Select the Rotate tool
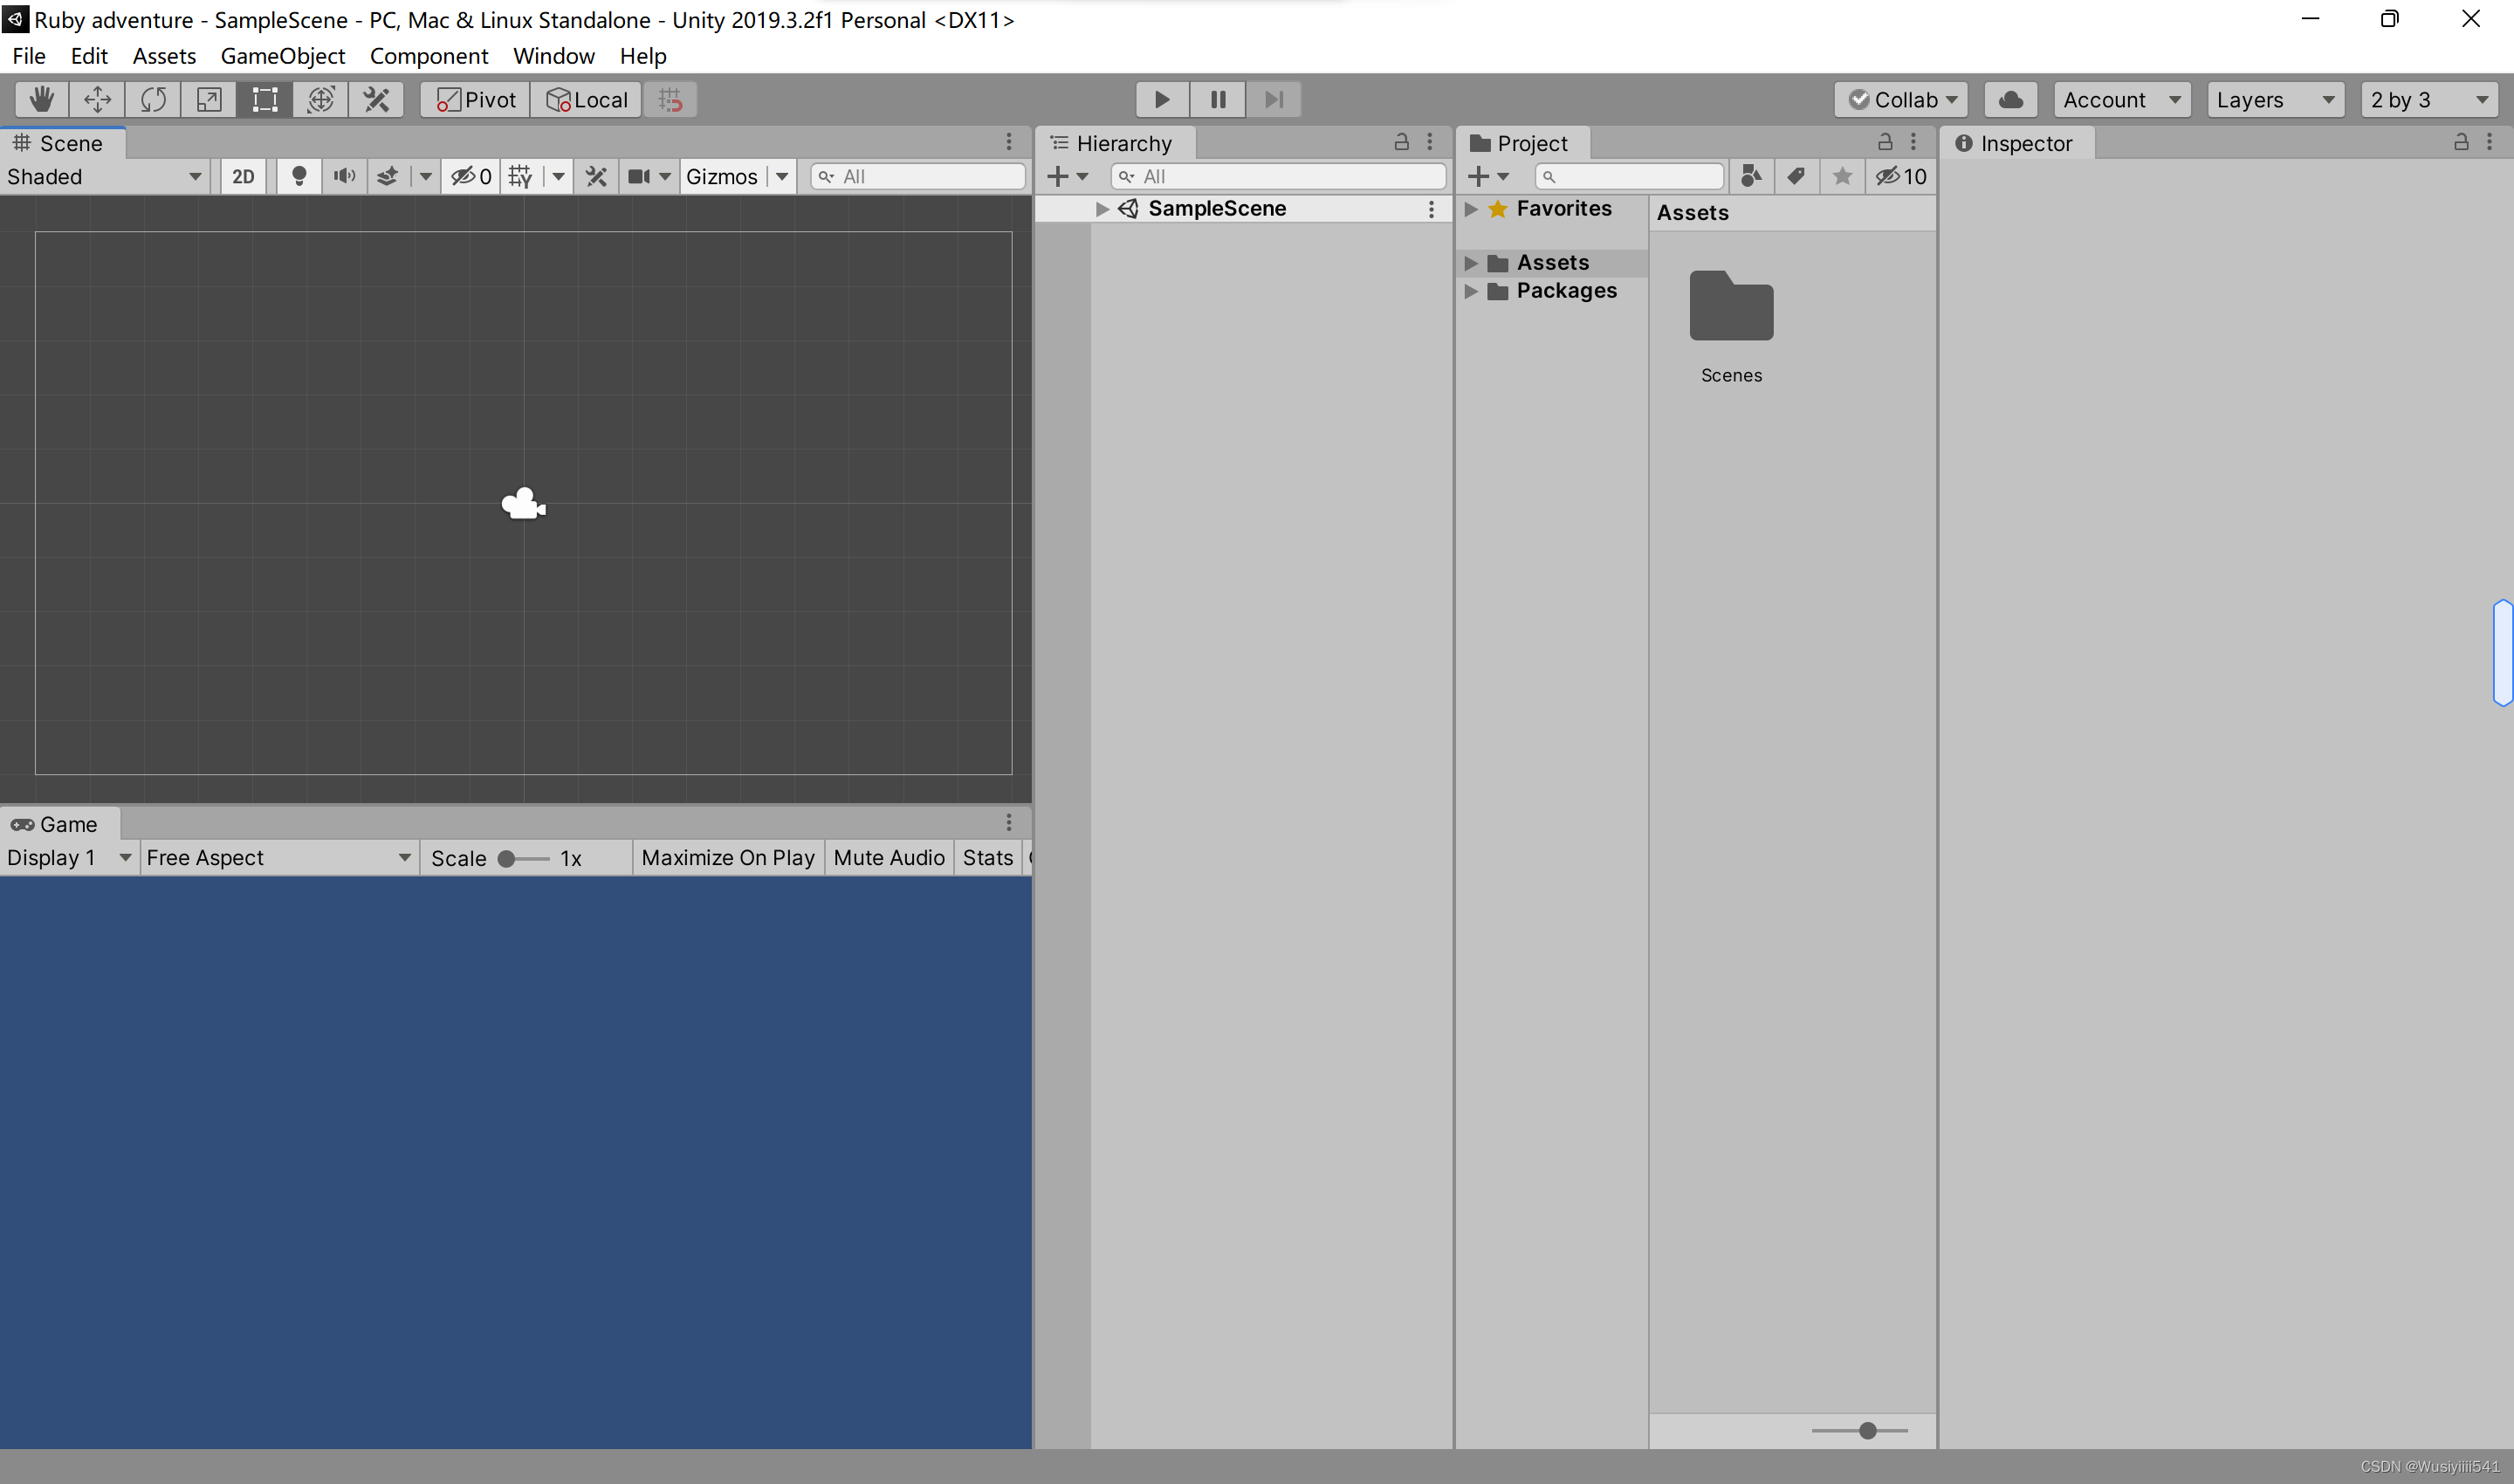 click(x=153, y=99)
